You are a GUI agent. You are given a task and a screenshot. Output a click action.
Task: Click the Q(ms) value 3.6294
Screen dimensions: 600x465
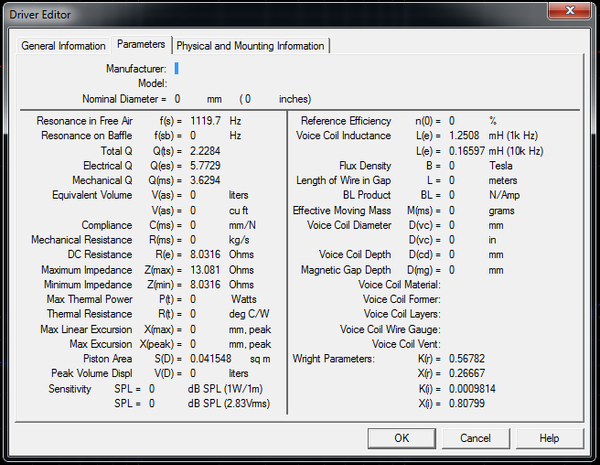205,180
